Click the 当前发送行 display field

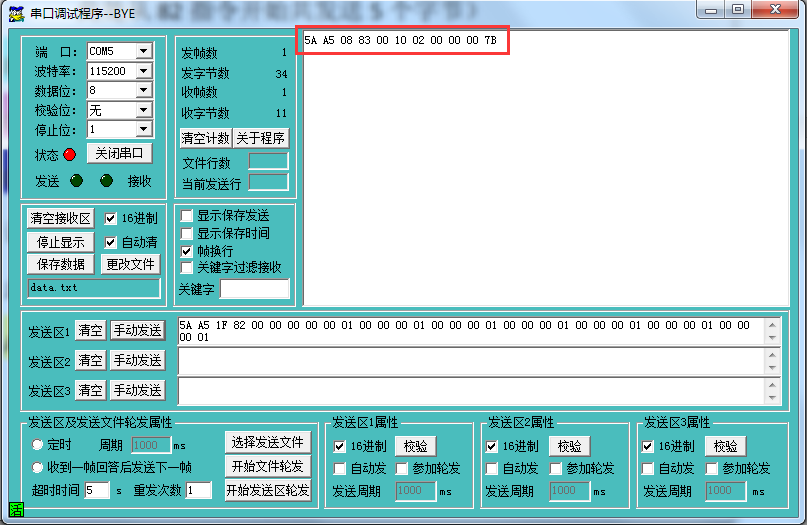click(x=268, y=182)
